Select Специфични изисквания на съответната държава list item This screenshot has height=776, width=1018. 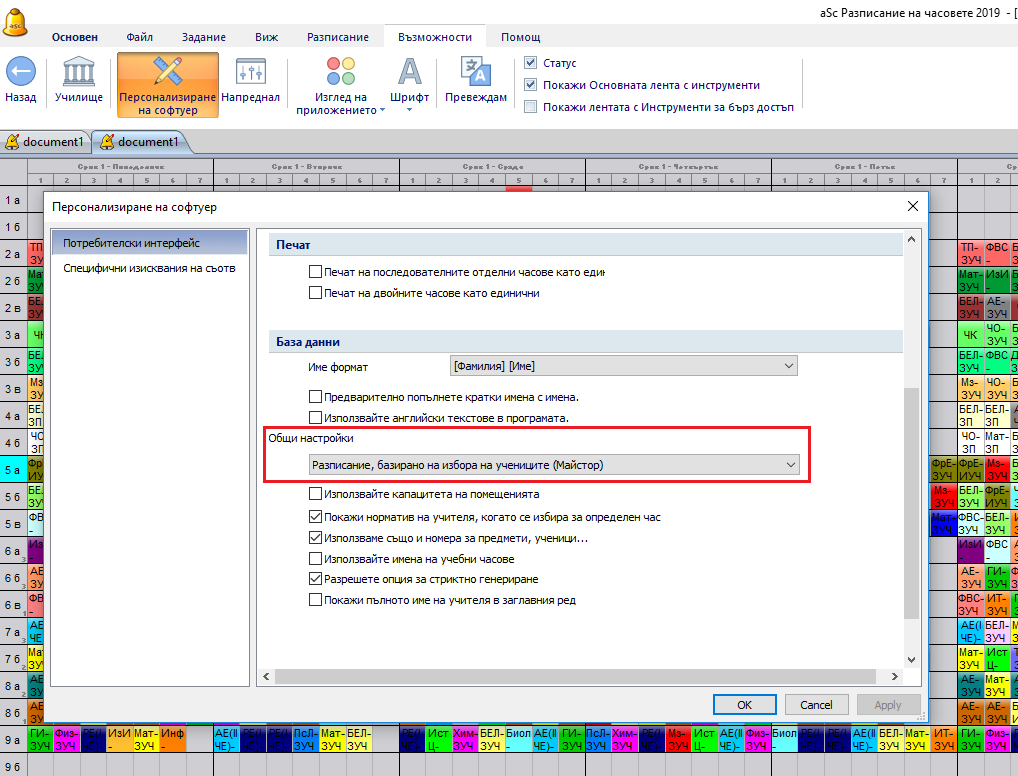(149, 268)
